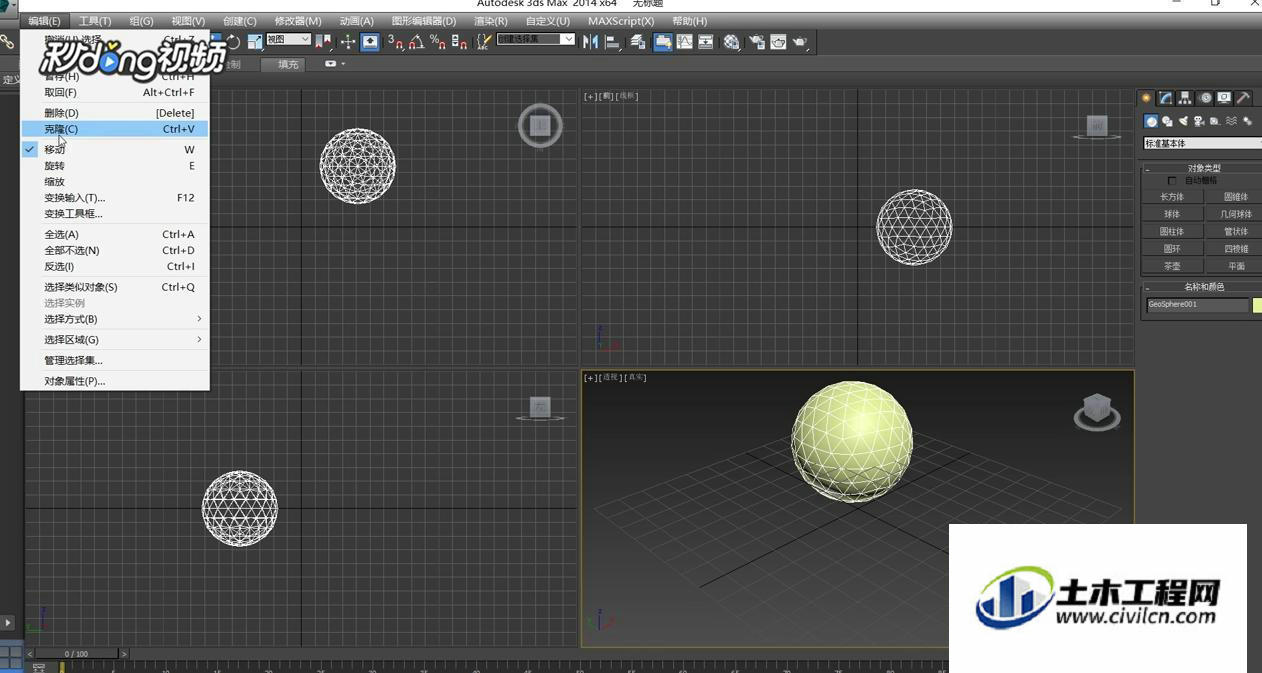Choose Rotate (旋转) from the Edit menu
Image resolution: width=1262 pixels, height=673 pixels.
[x=115, y=166]
